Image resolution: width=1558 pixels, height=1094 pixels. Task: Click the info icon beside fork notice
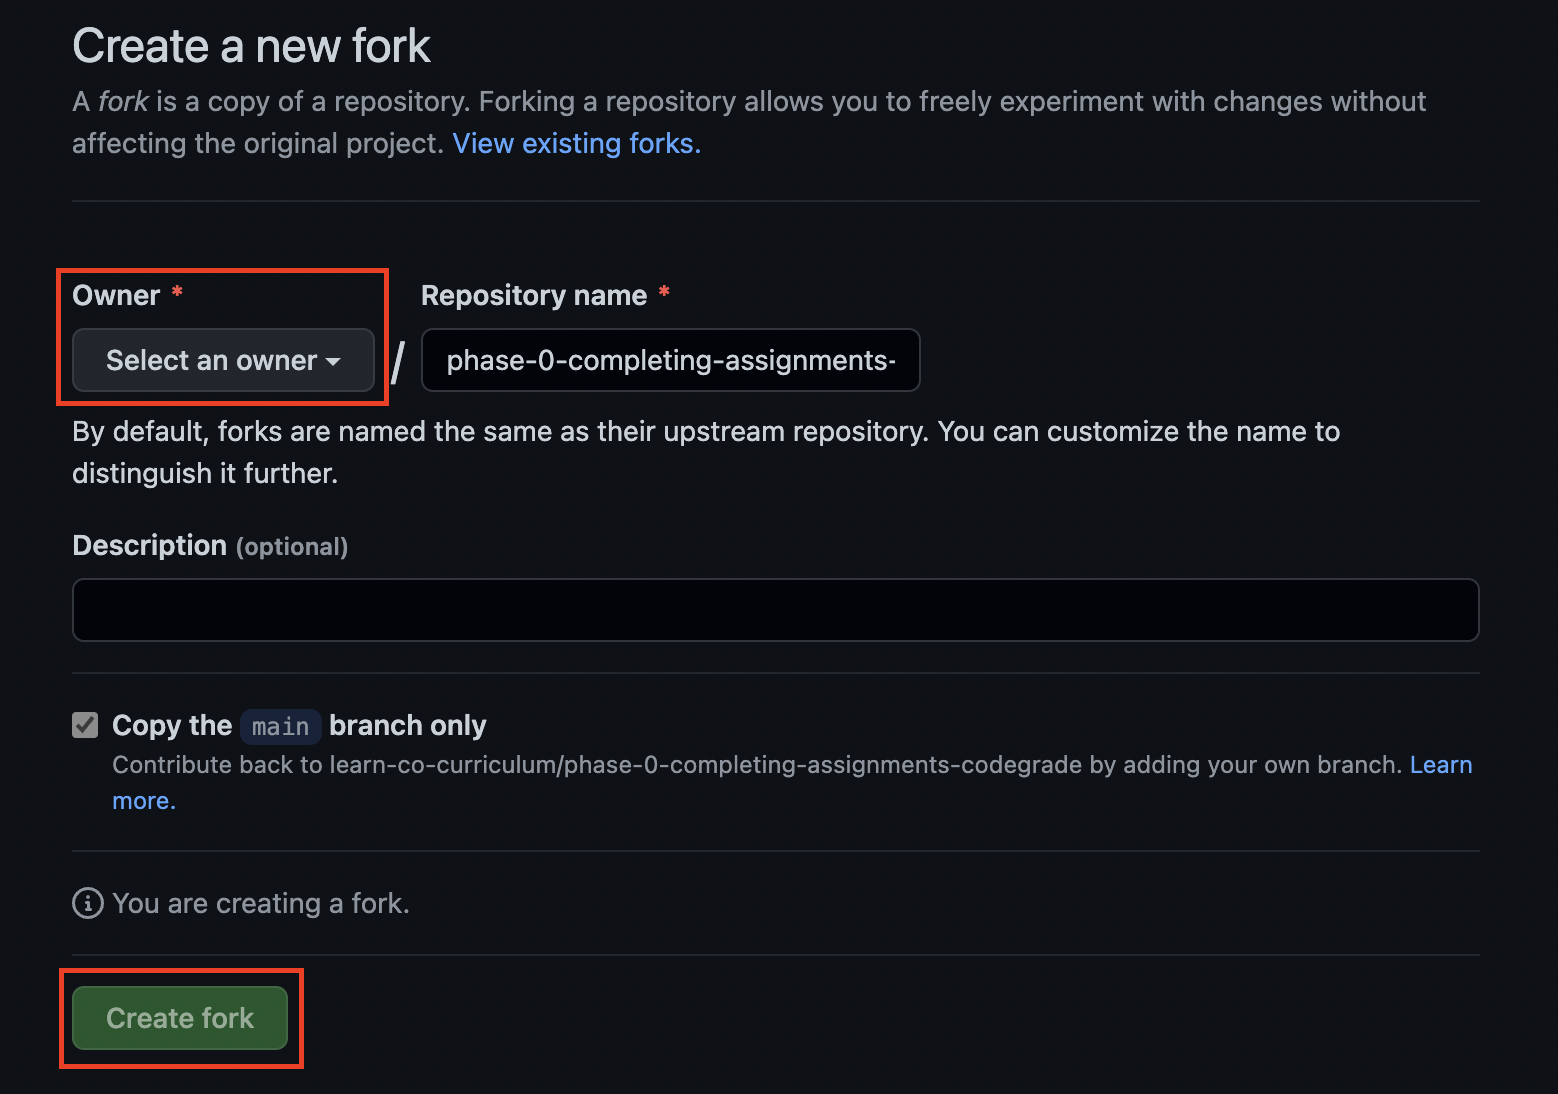point(88,903)
